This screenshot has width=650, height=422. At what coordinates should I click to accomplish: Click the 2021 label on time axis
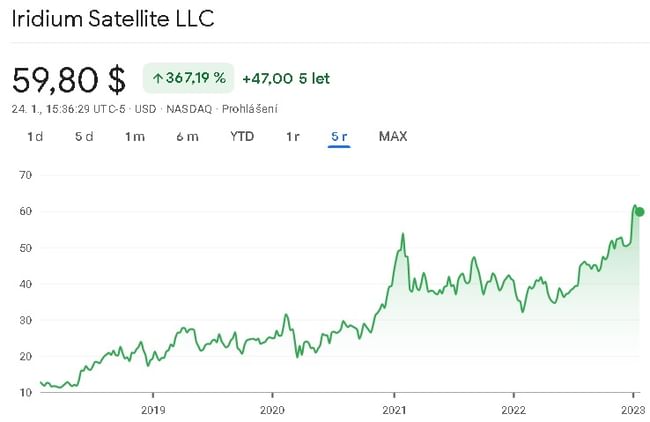(x=394, y=409)
